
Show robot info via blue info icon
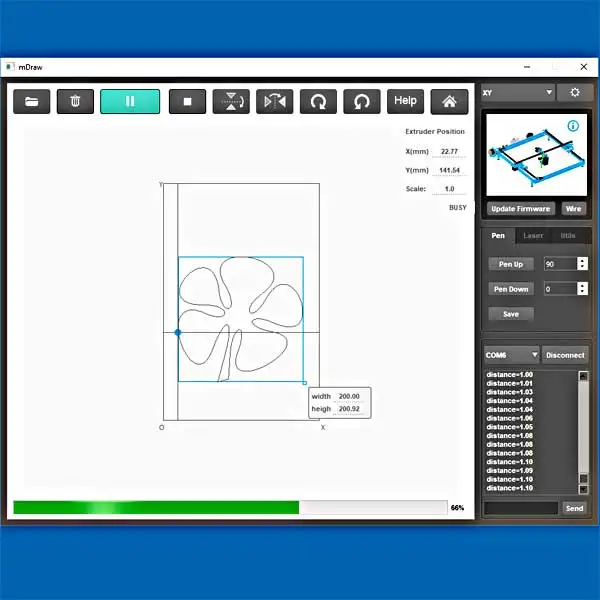pos(573,126)
